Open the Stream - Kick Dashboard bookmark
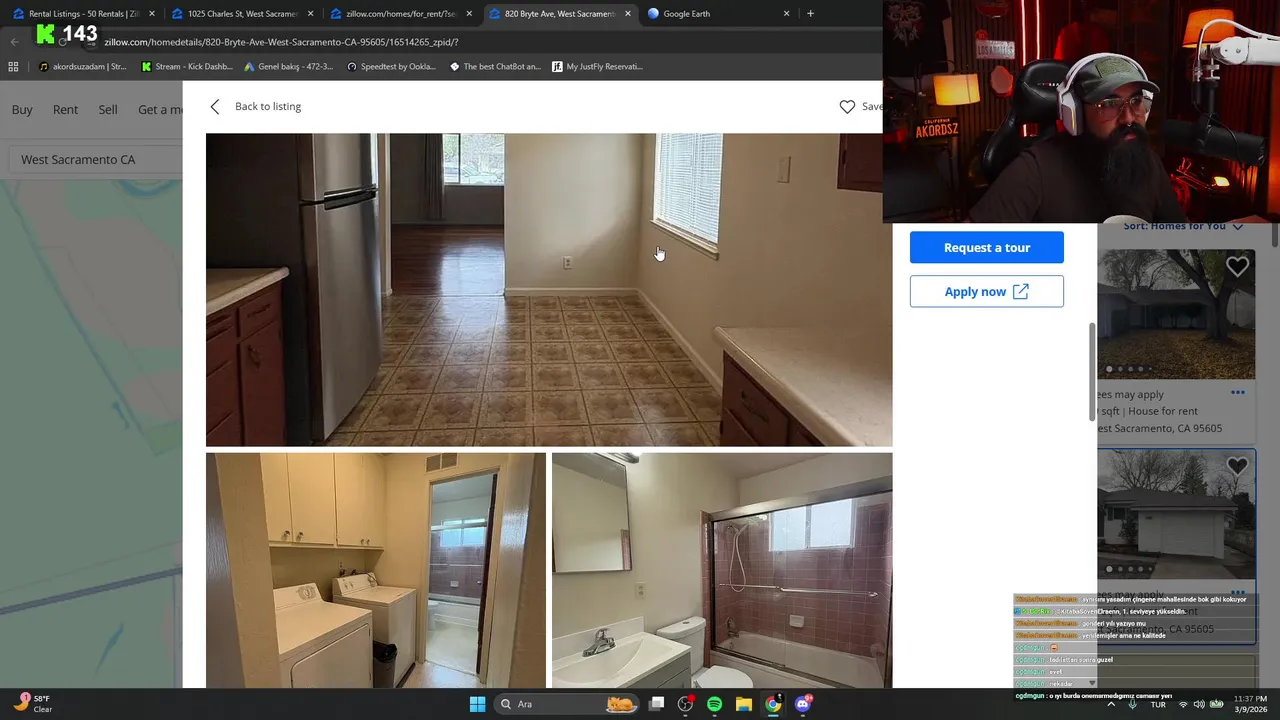The height and width of the screenshot is (720, 1280). [187, 67]
